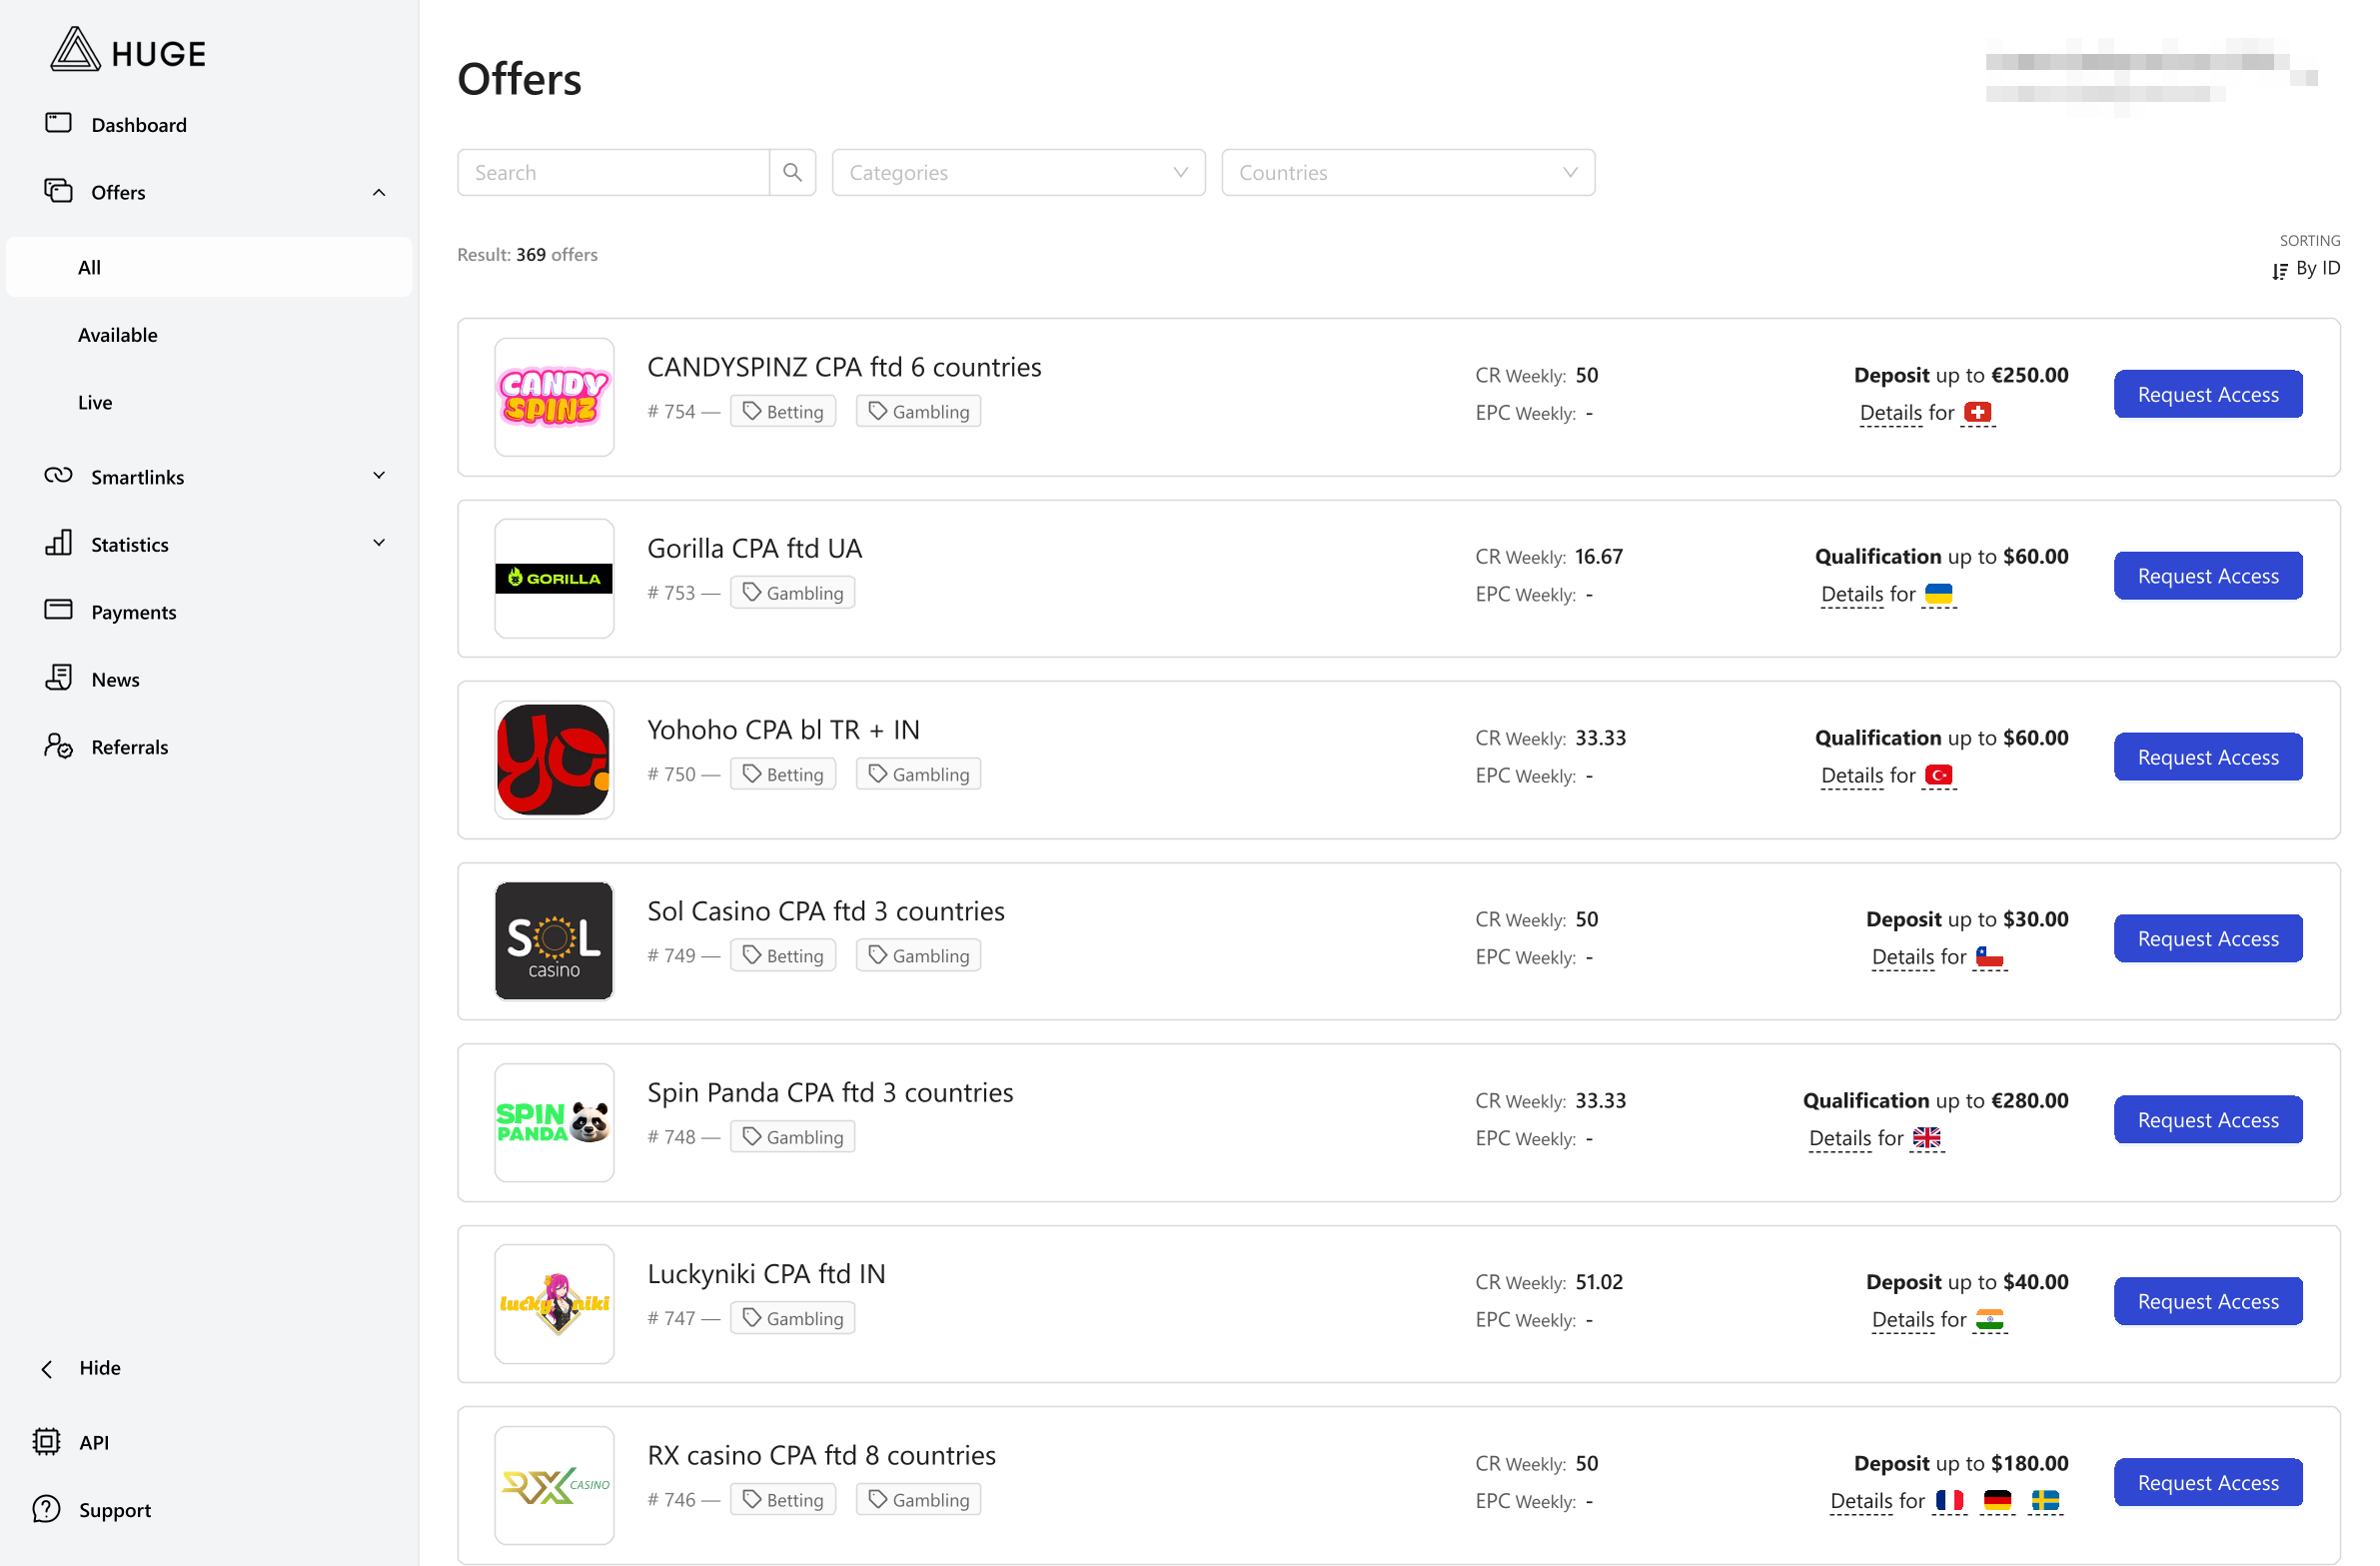Click the search magnifier button
Screen dimensions: 2380x1566
(x=793, y=172)
